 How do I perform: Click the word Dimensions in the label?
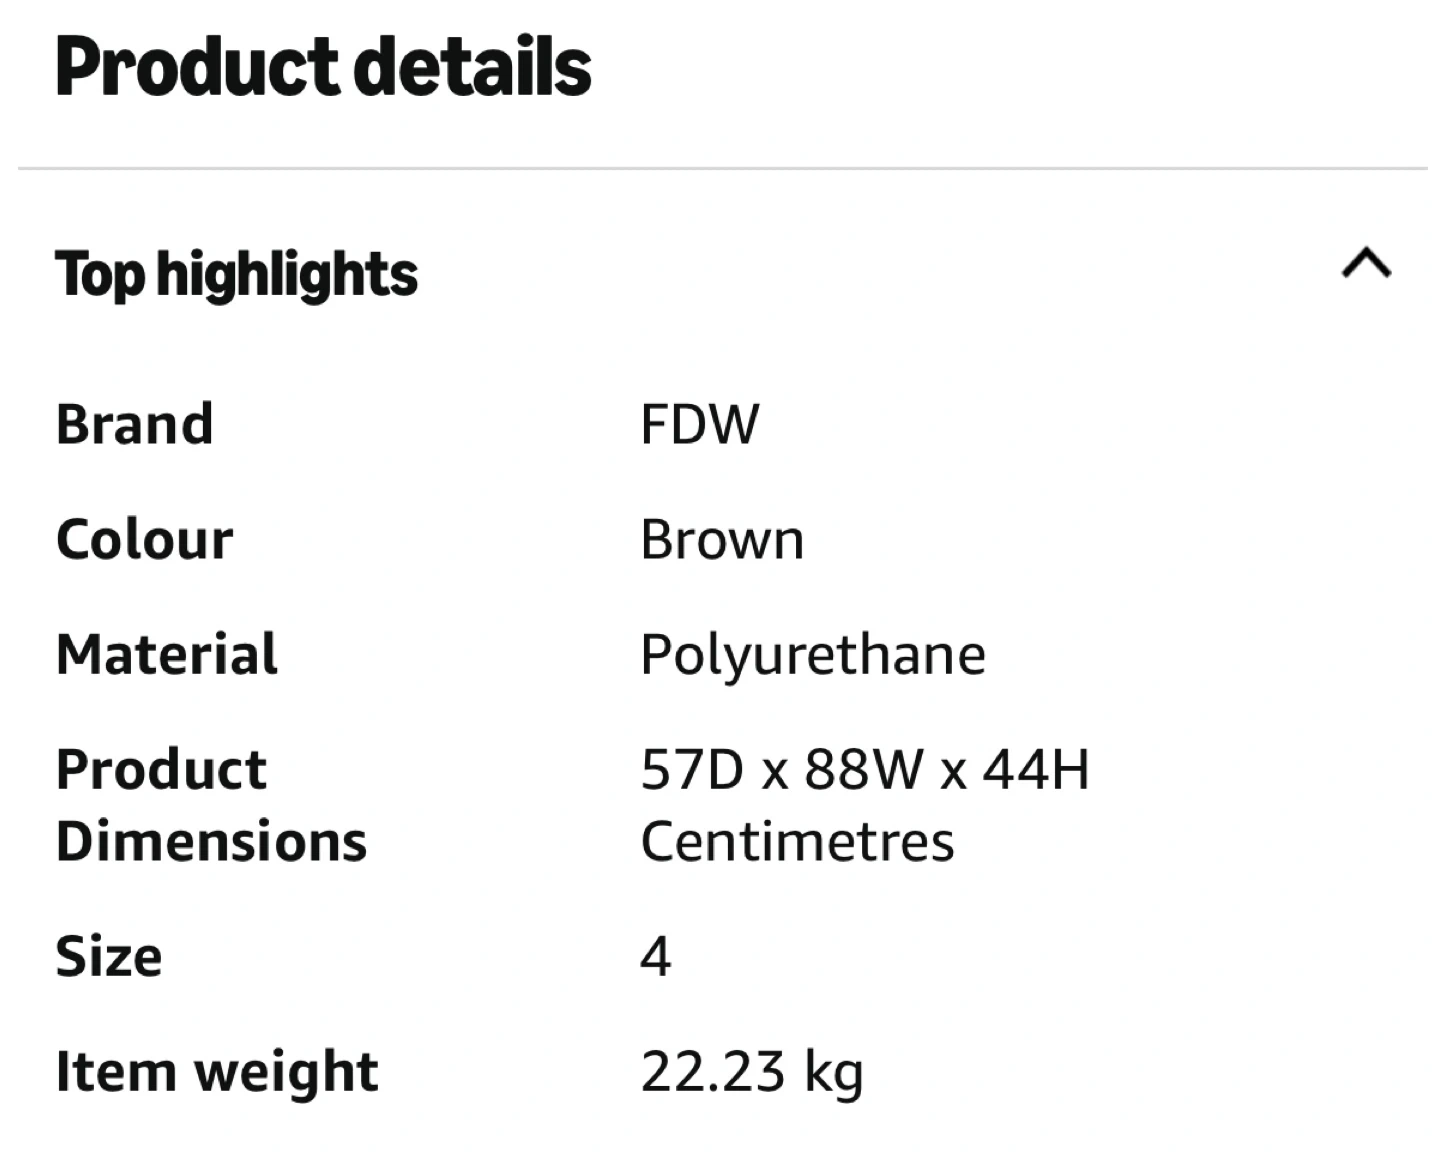point(211,841)
